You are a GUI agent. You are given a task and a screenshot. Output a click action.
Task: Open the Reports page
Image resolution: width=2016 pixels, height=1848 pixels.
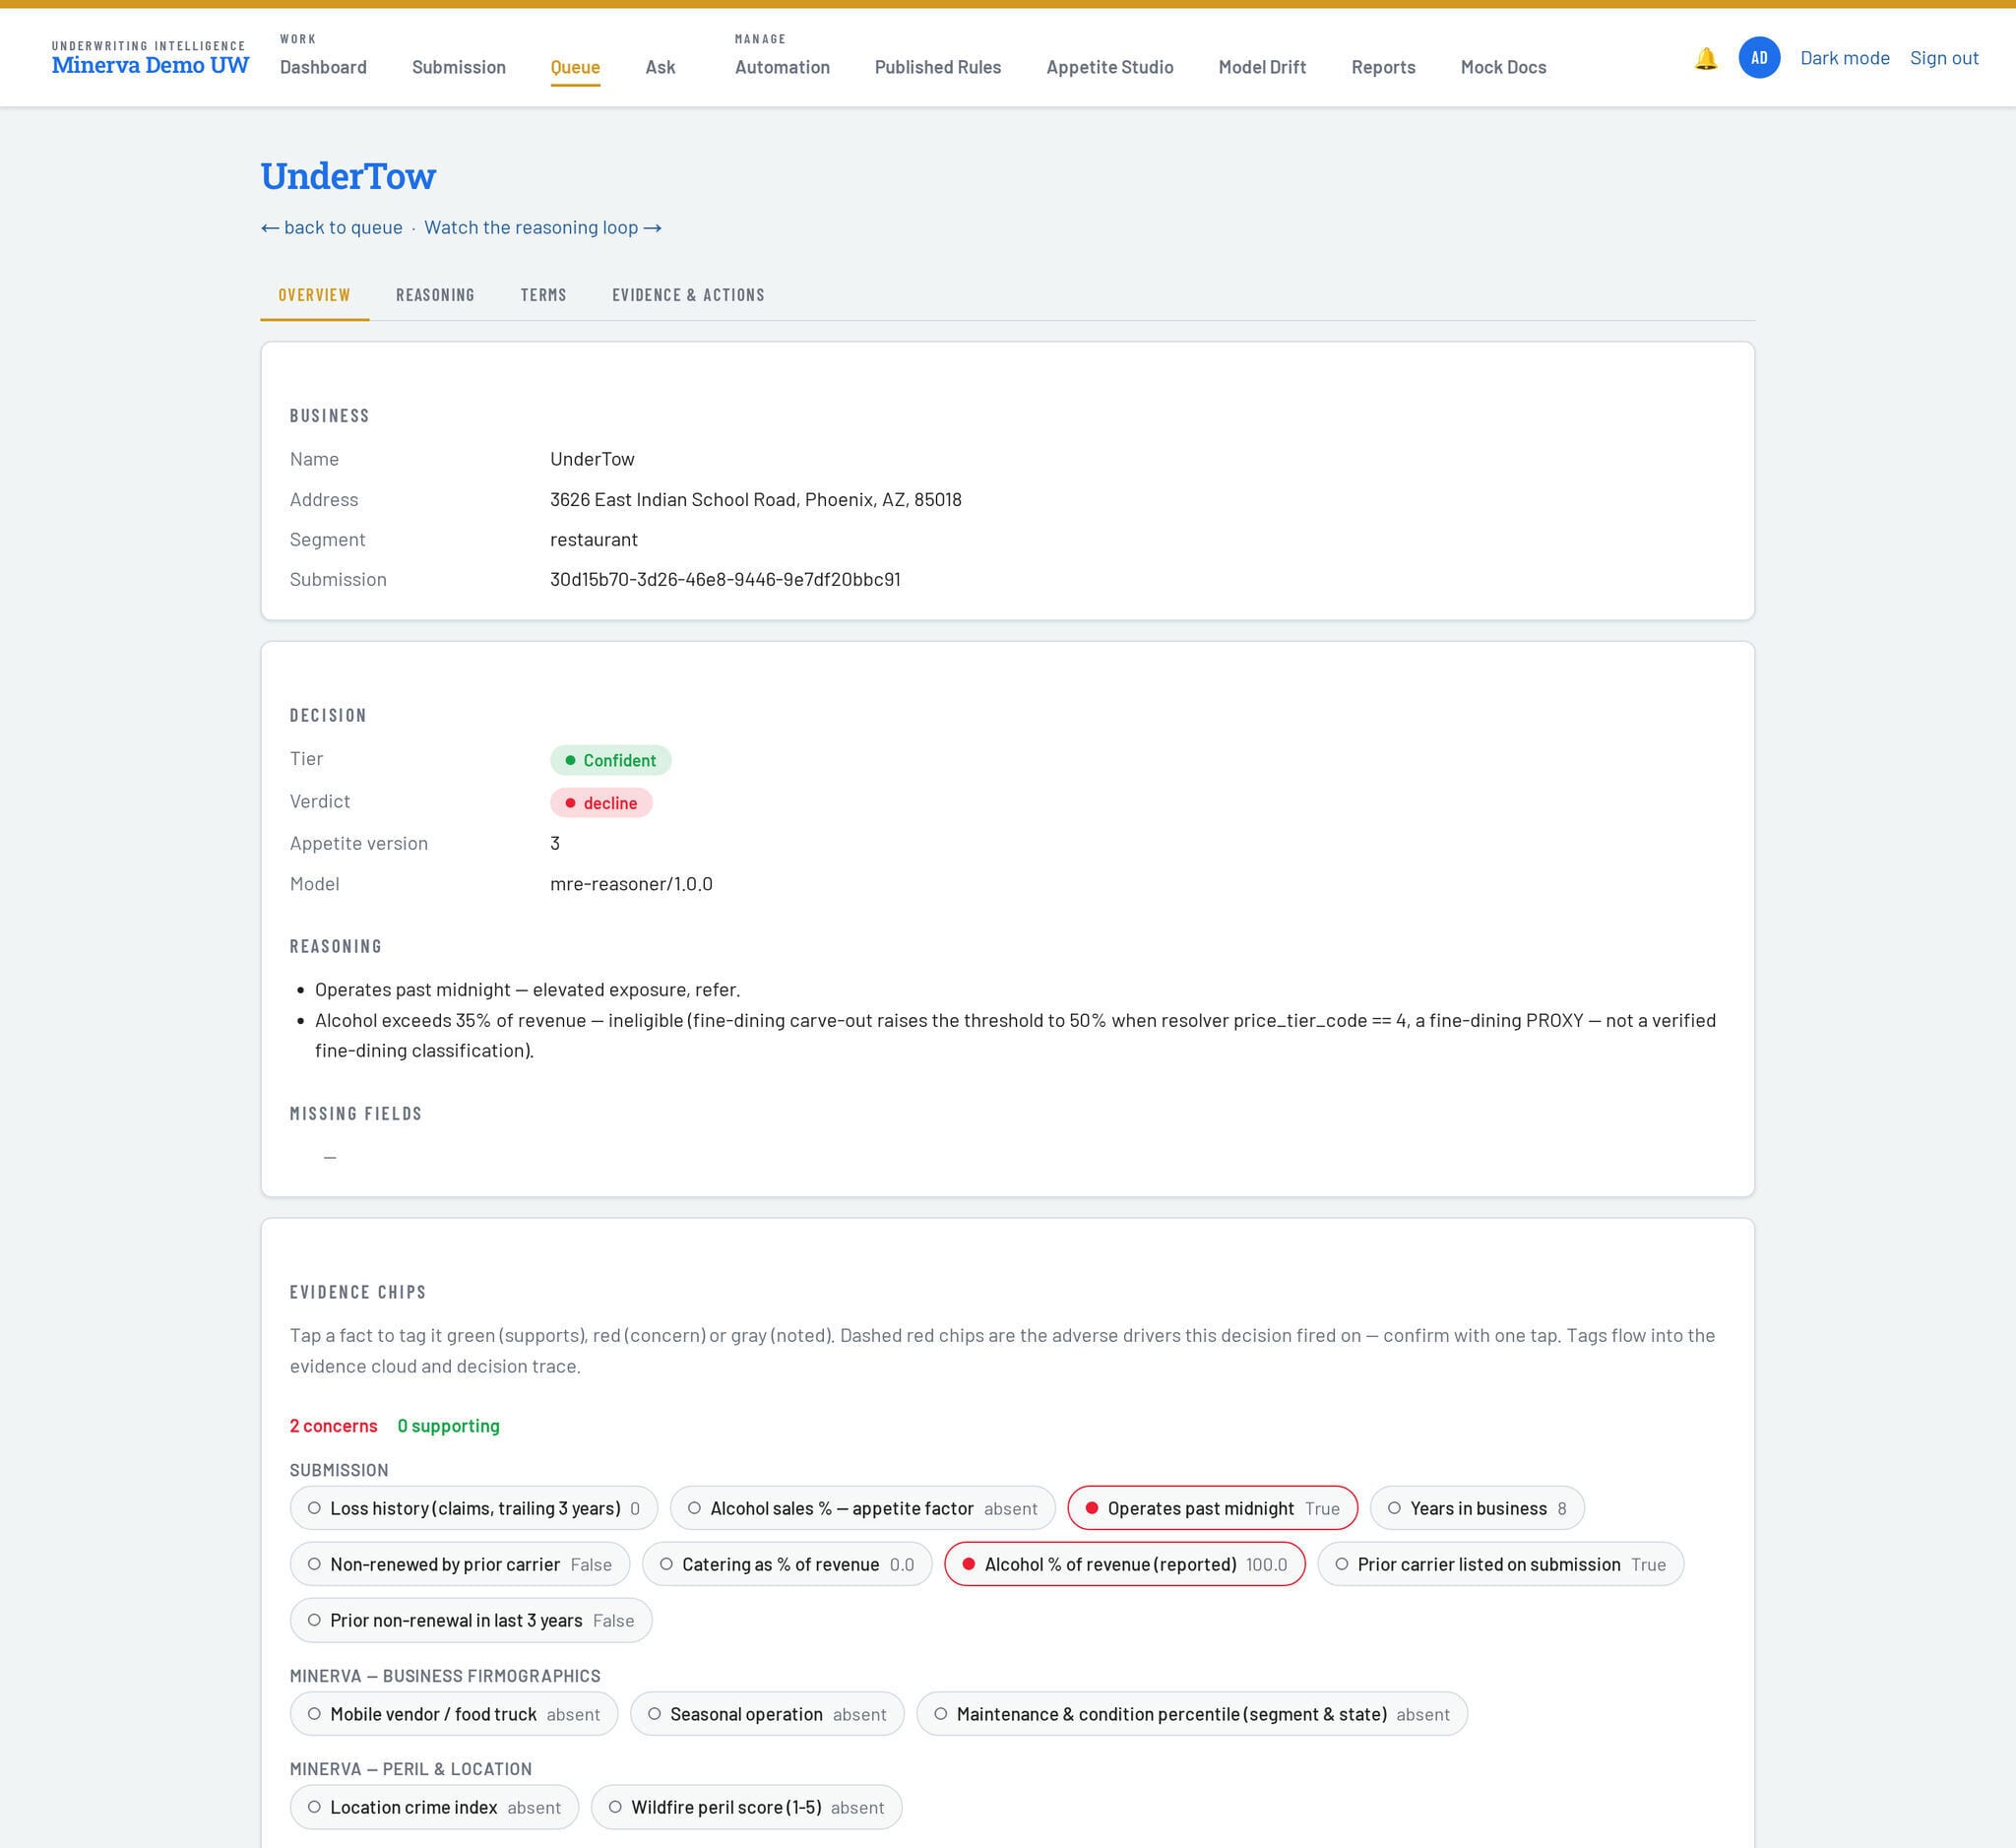(x=1383, y=67)
